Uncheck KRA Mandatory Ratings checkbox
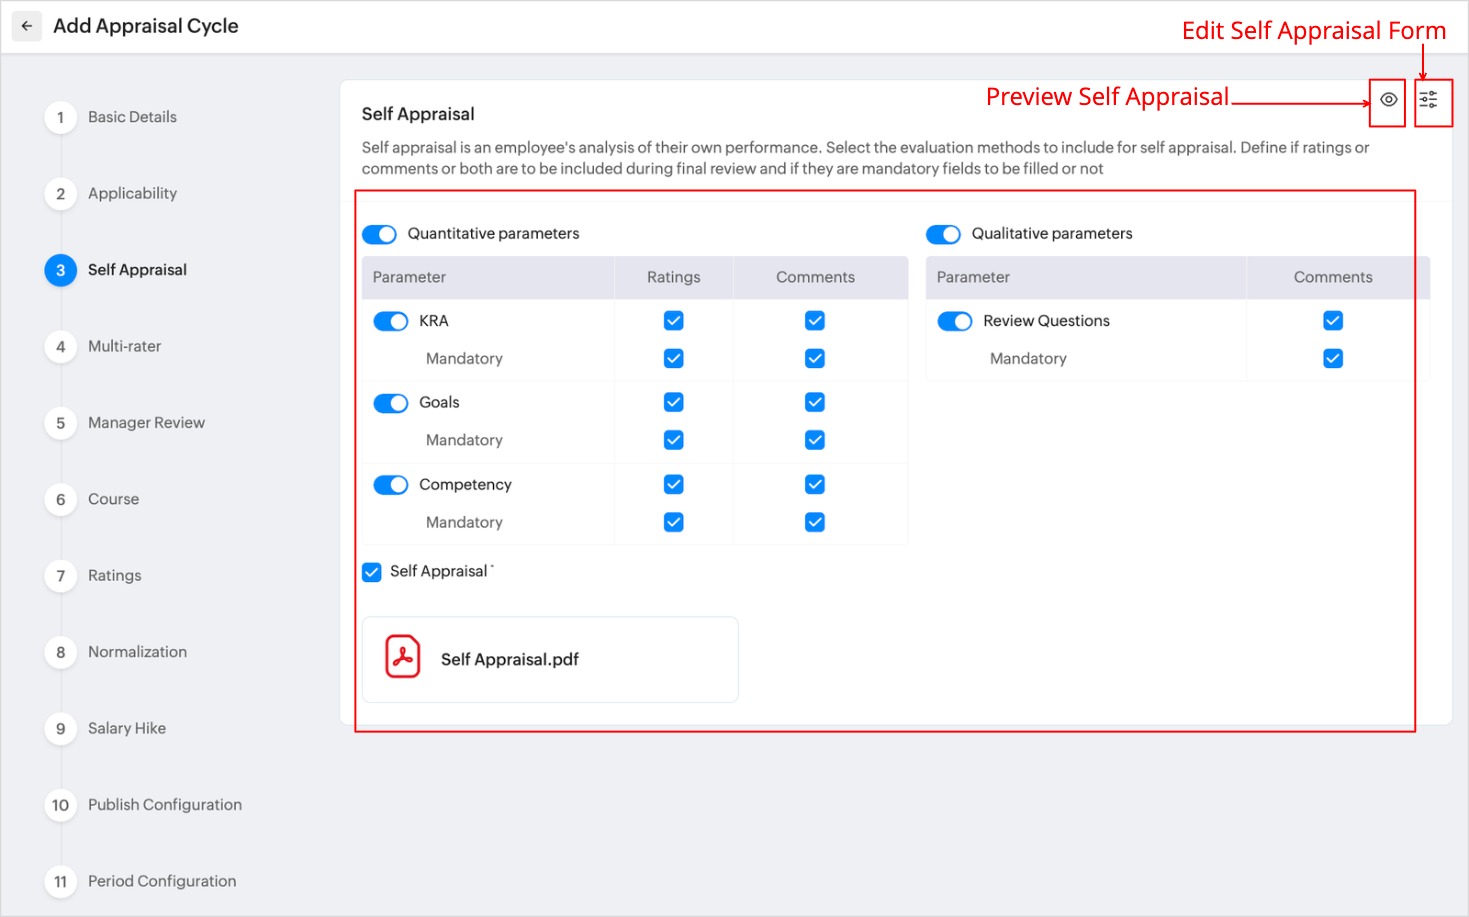Screen dimensions: 1469x917 pyautogui.click(x=674, y=358)
